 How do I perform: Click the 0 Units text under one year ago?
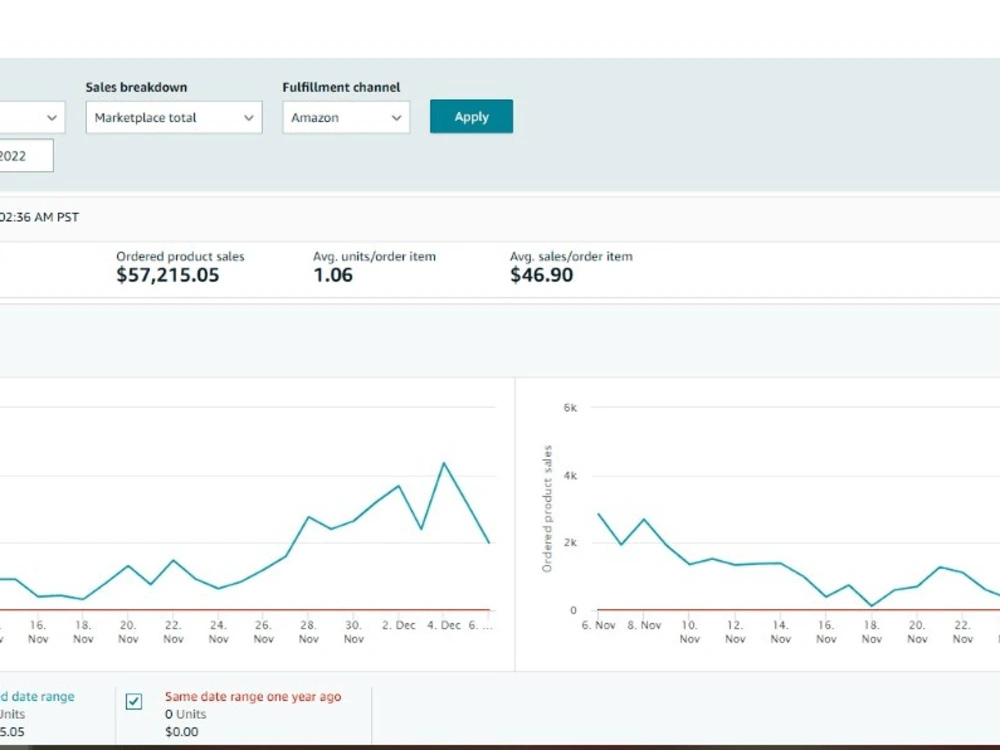pos(185,714)
